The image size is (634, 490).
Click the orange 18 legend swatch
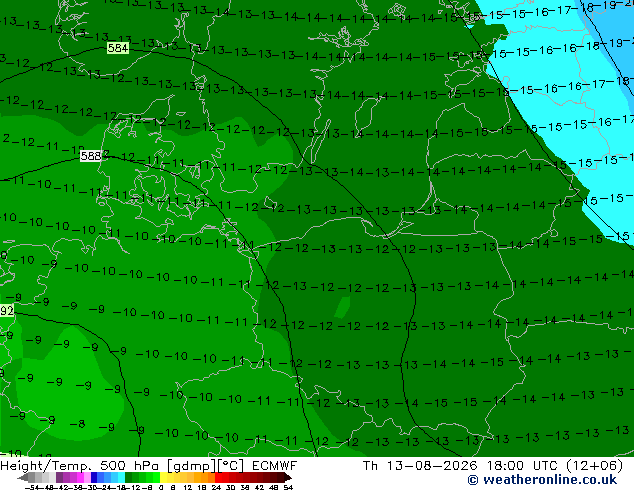205,477
